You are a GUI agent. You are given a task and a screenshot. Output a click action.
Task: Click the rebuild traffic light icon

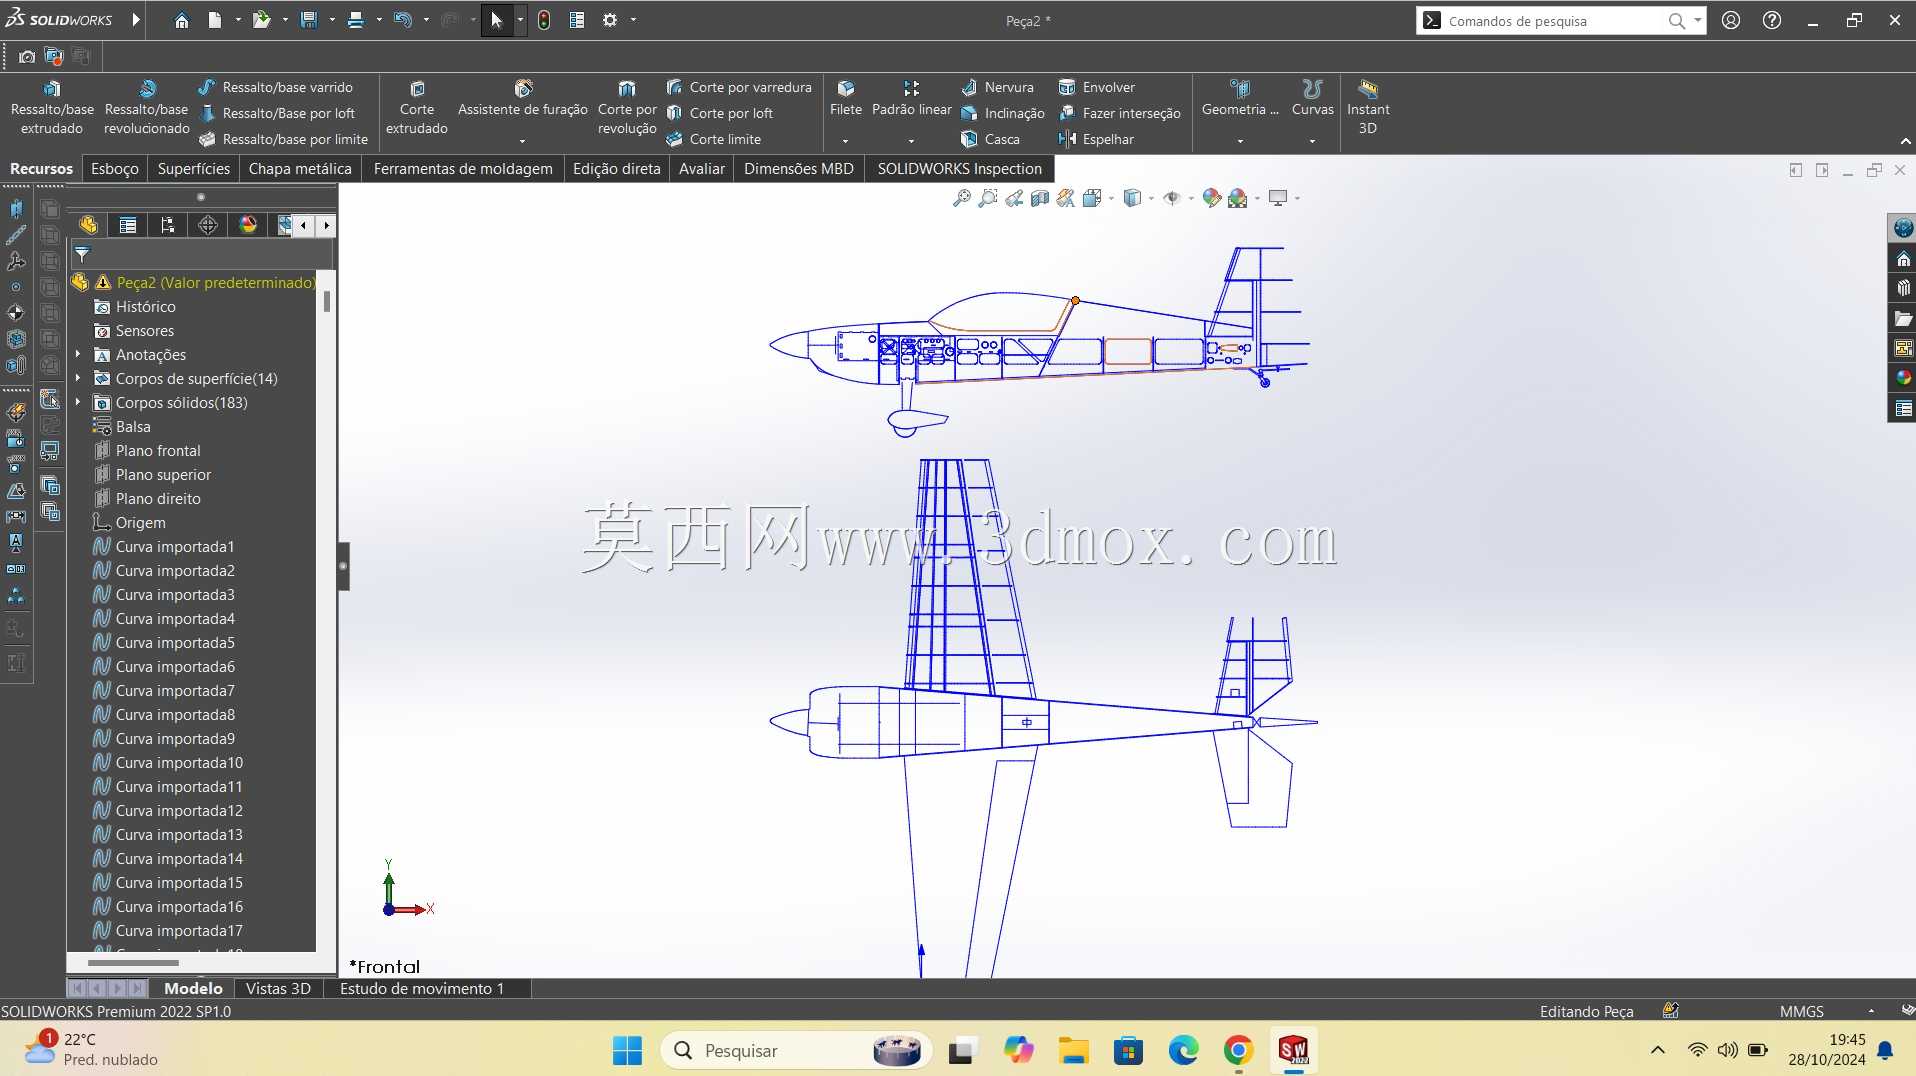pyautogui.click(x=544, y=20)
